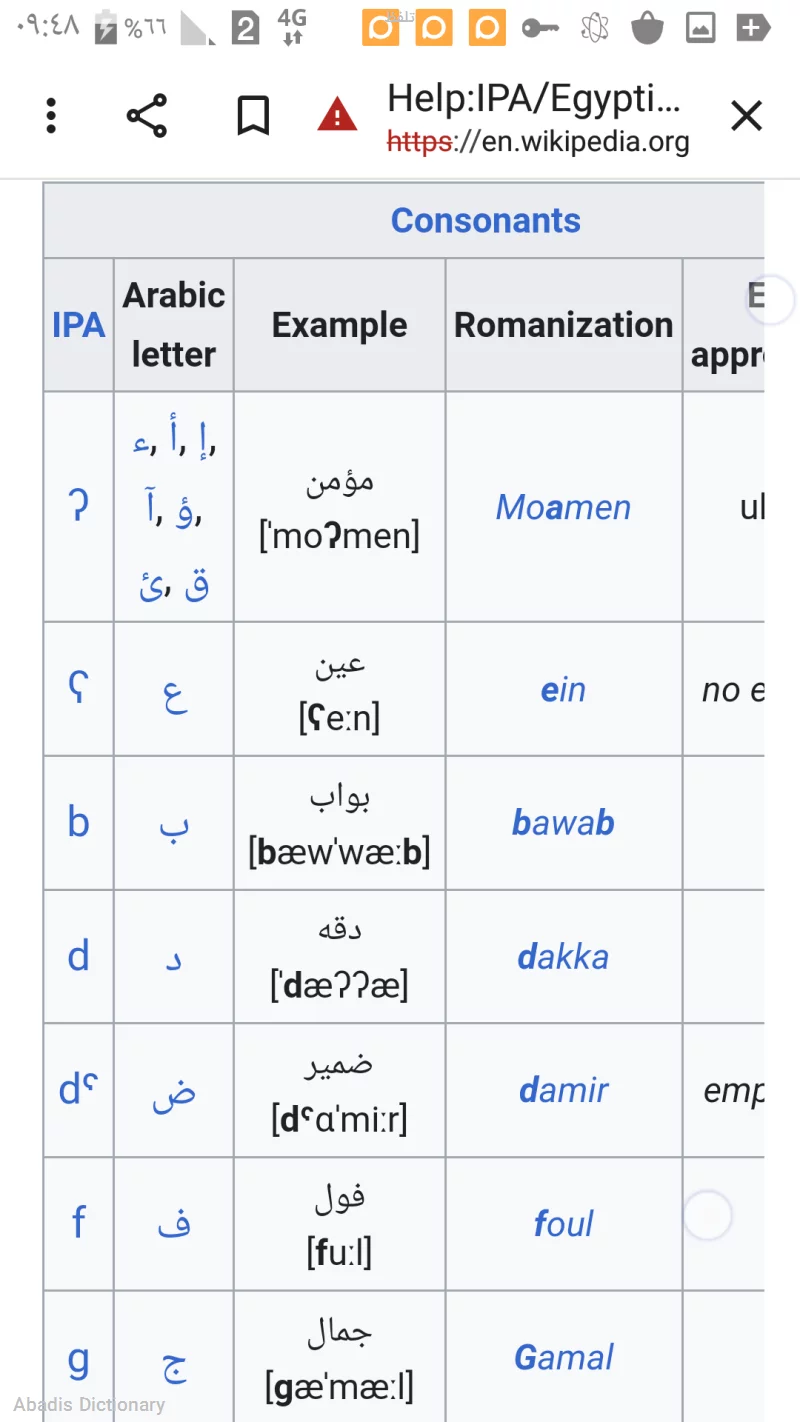This screenshot has height=1422, width=800.
Task: Follow the bawab romanization link
Action: click(x=563, y=822)
